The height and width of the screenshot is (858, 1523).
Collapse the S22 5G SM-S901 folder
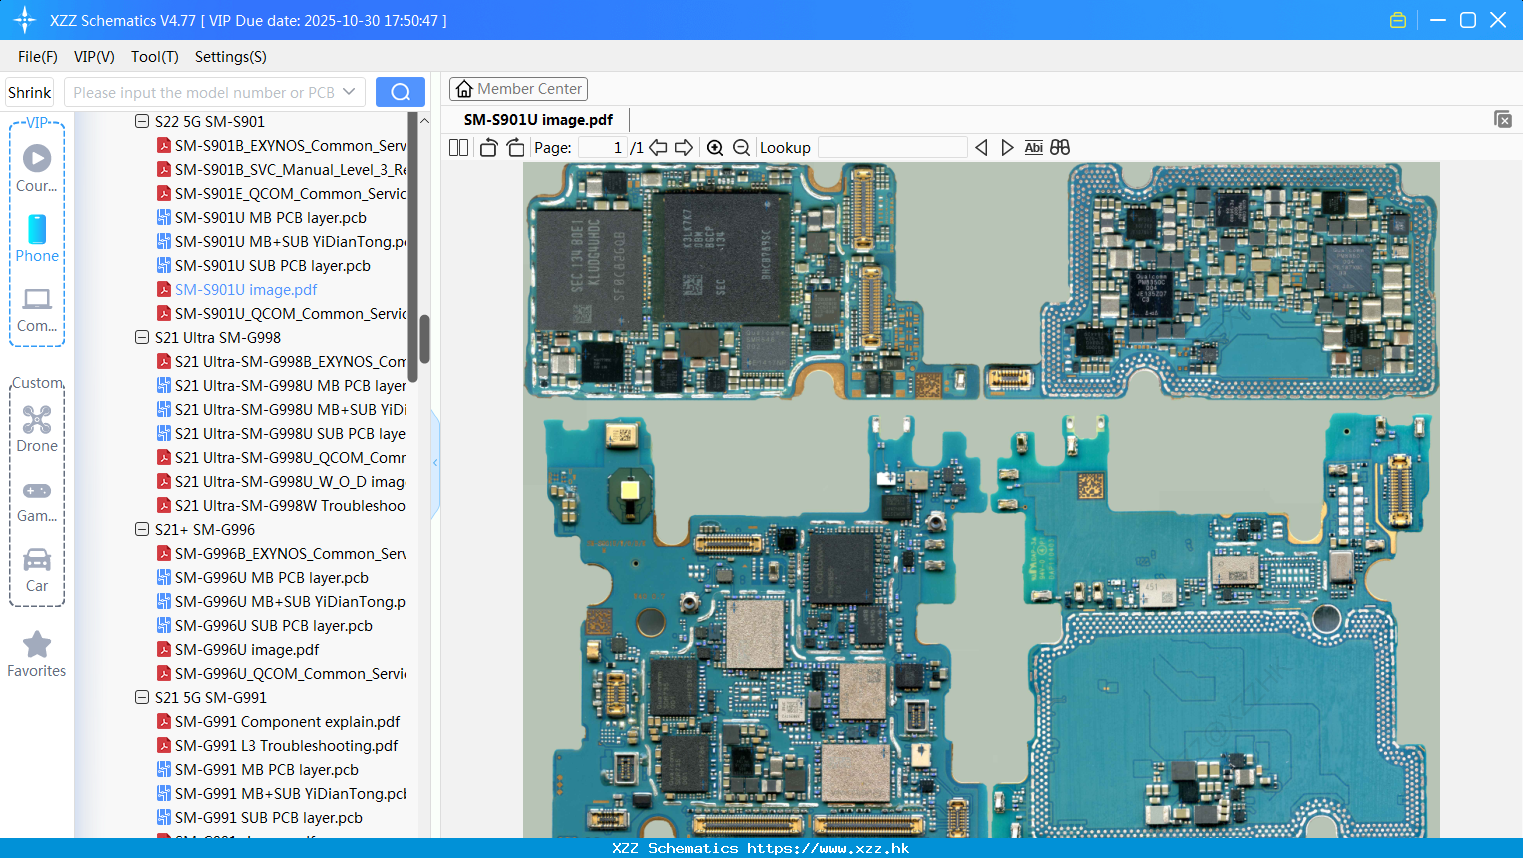pos(142,121)
